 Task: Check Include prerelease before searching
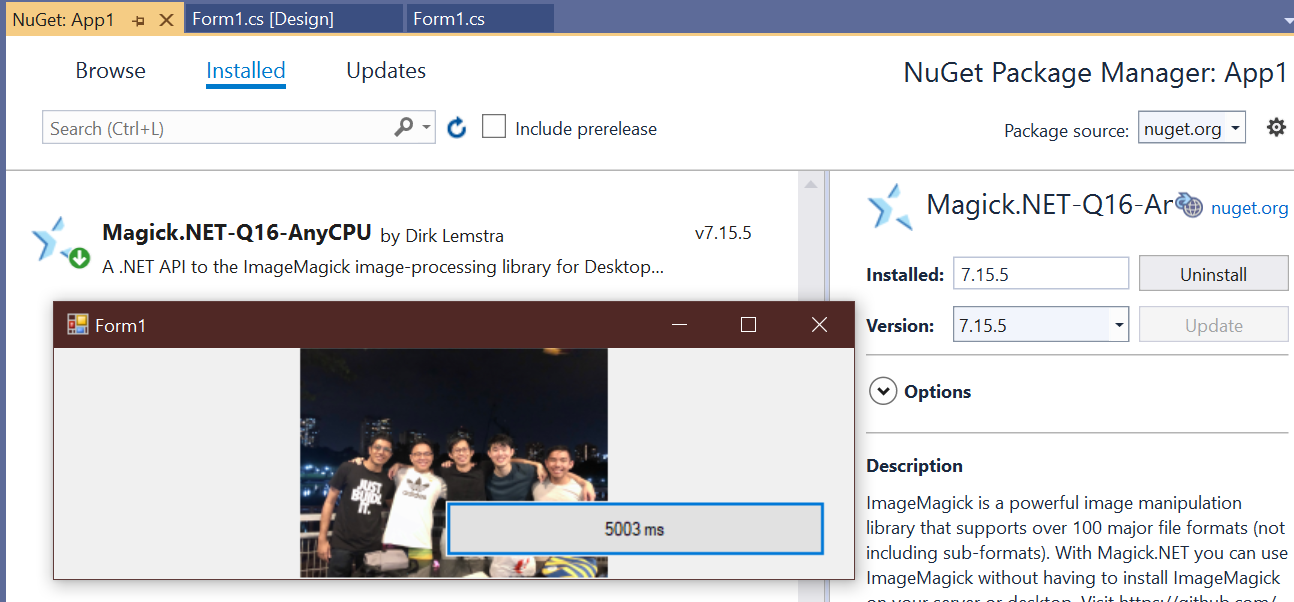[x=494, y=127]
